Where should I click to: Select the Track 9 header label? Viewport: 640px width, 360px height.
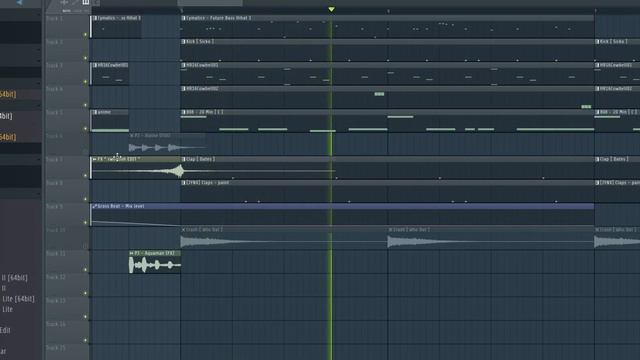pos(55,207)
